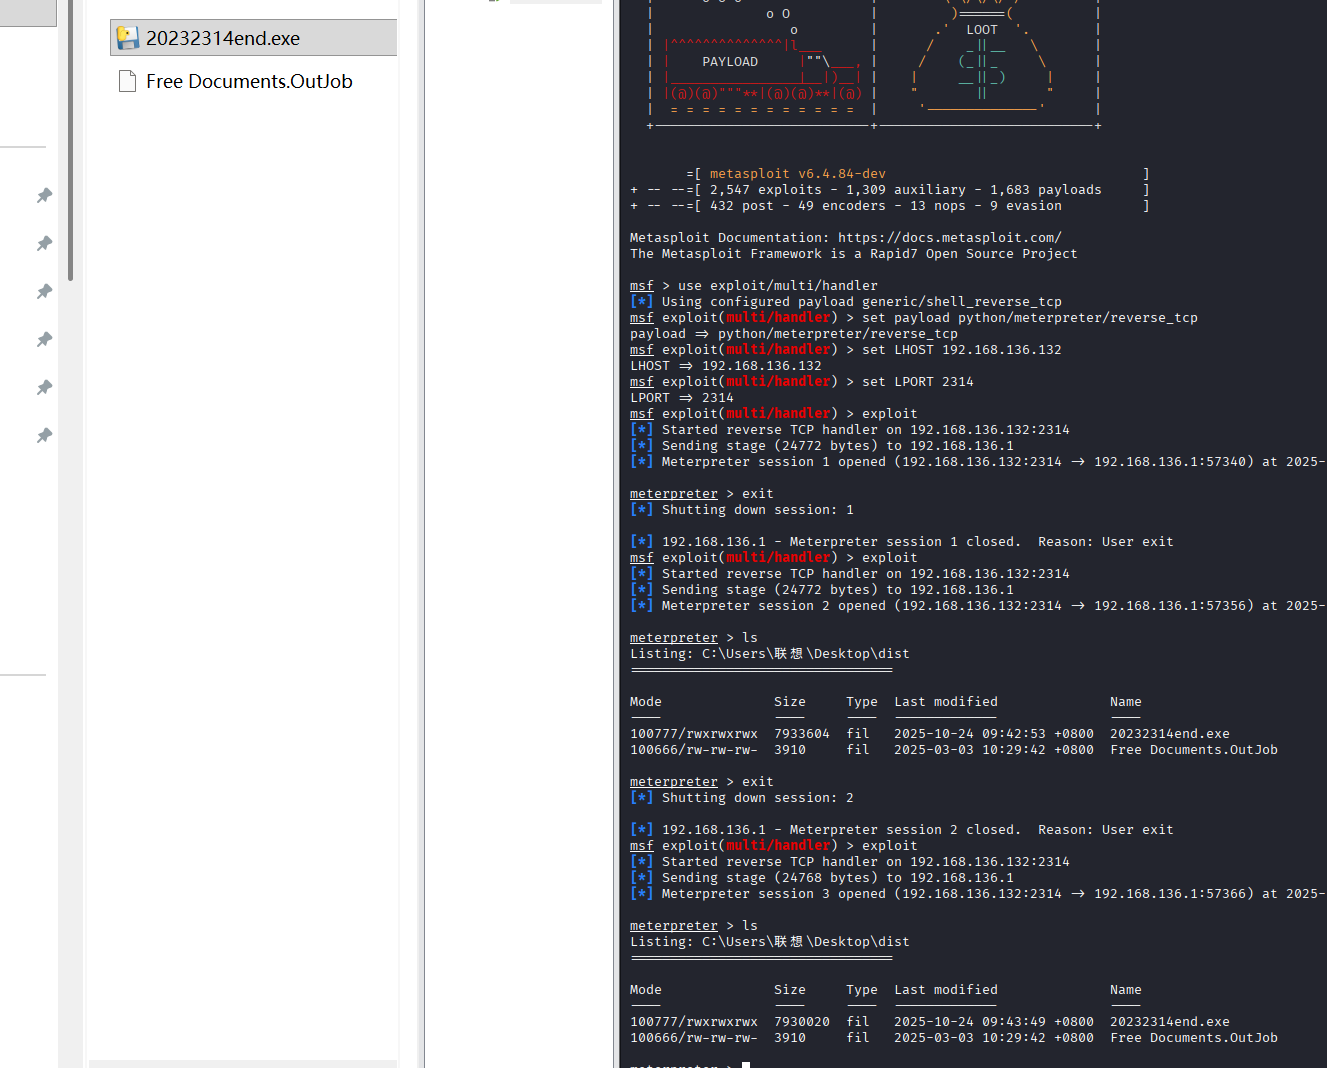This screenshot has height=1068, width=1327.
Task: Click the timestamp '2025-10-24 09:43:49 +0800'
Action: (994, 1022)
